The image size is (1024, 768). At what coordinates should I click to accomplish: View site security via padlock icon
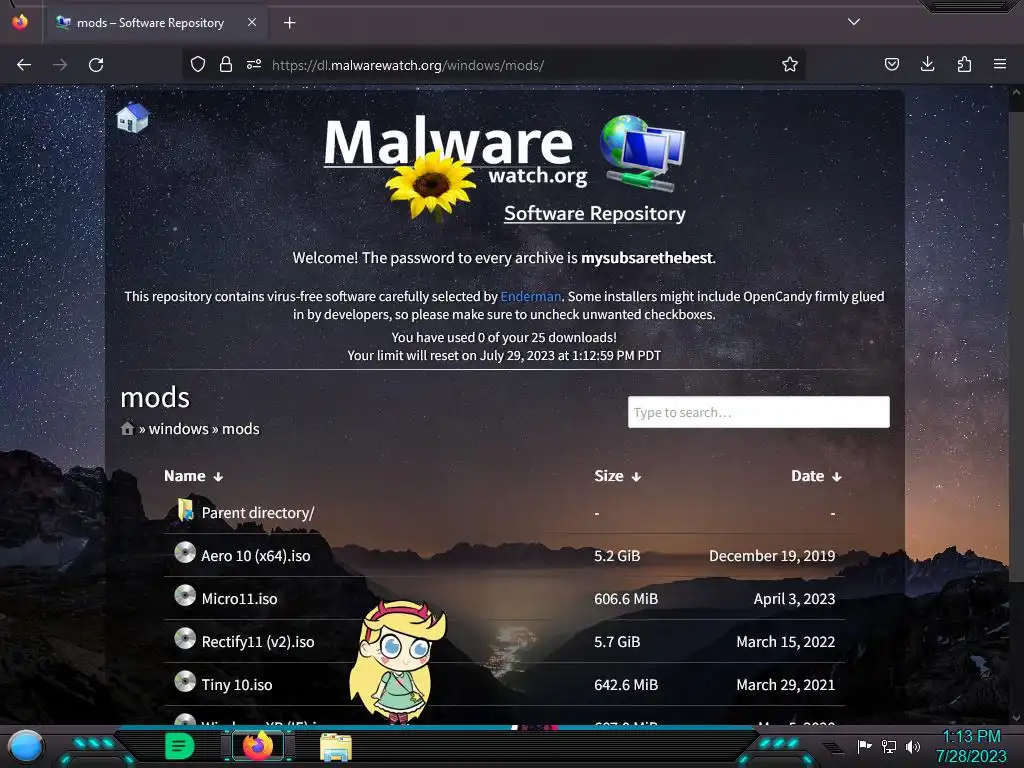click(226, 64)
